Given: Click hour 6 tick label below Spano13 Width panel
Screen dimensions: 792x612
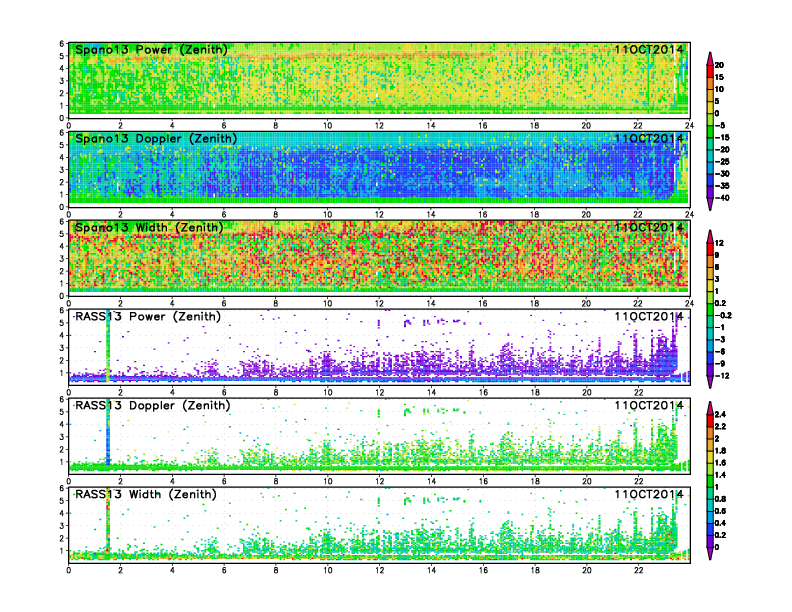Looking at the screenshot, I should click(224, 303).
